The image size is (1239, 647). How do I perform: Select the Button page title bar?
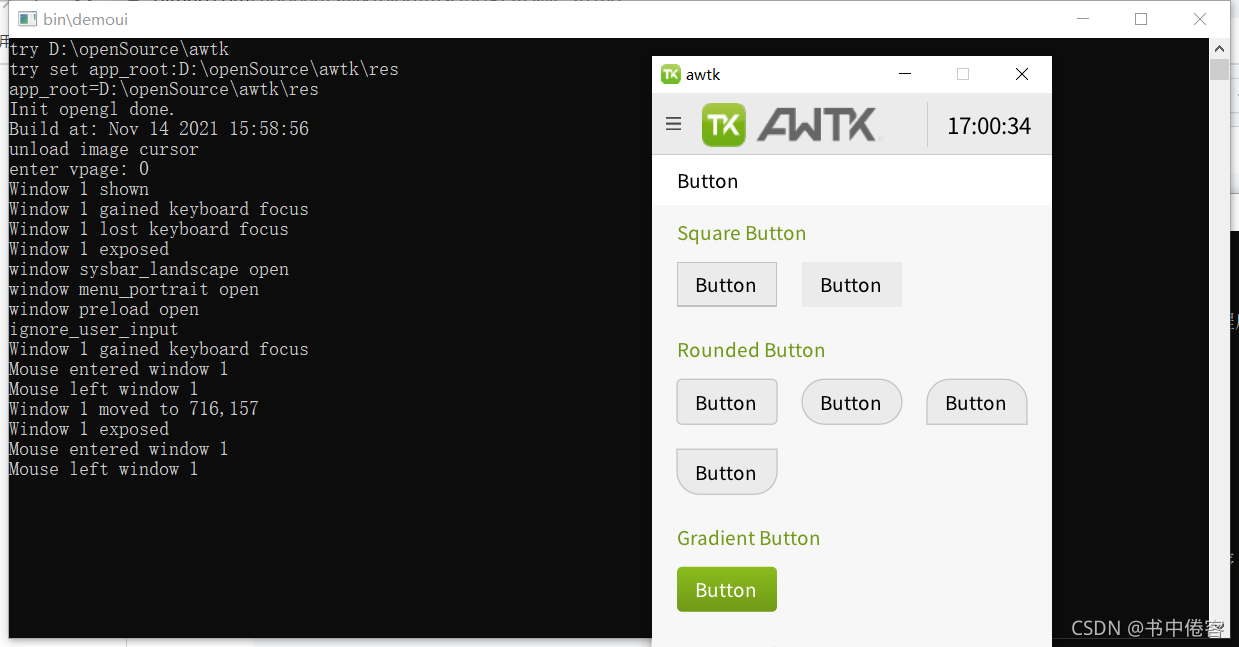[x=707, y=181]
